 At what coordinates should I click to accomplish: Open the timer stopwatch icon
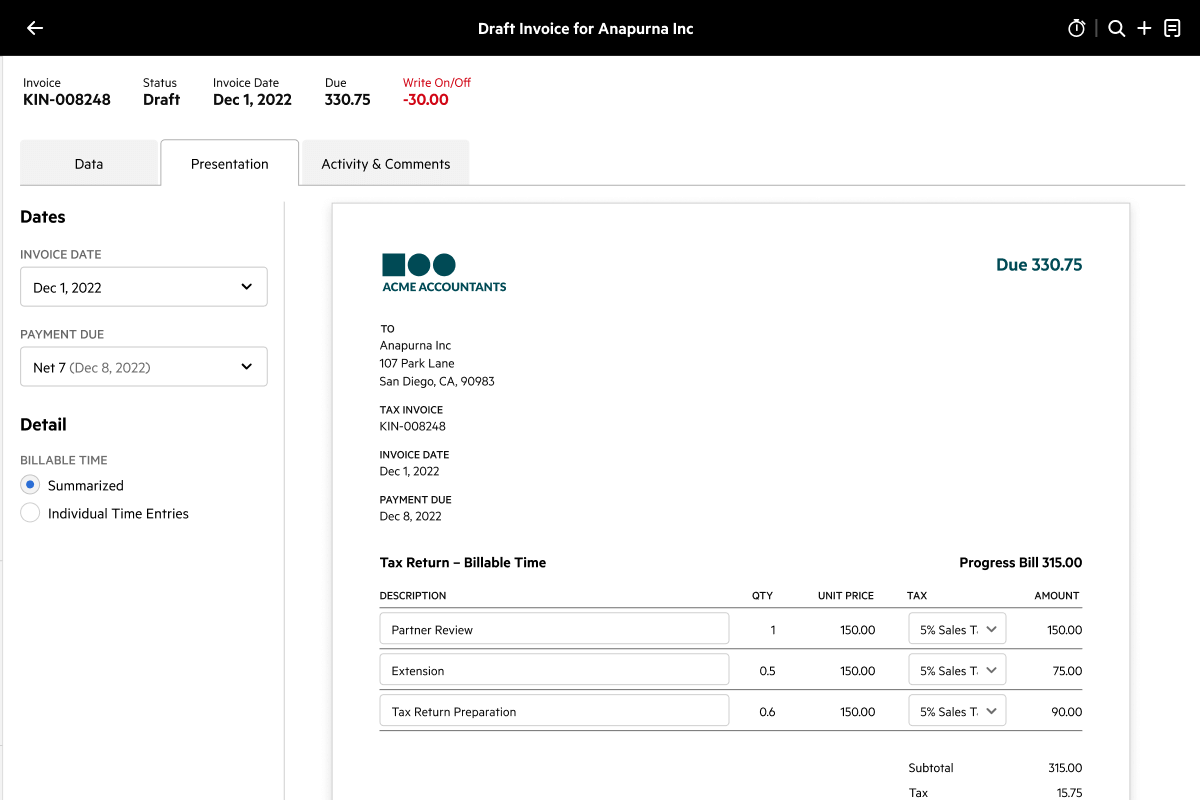(x=1076, y=28)
